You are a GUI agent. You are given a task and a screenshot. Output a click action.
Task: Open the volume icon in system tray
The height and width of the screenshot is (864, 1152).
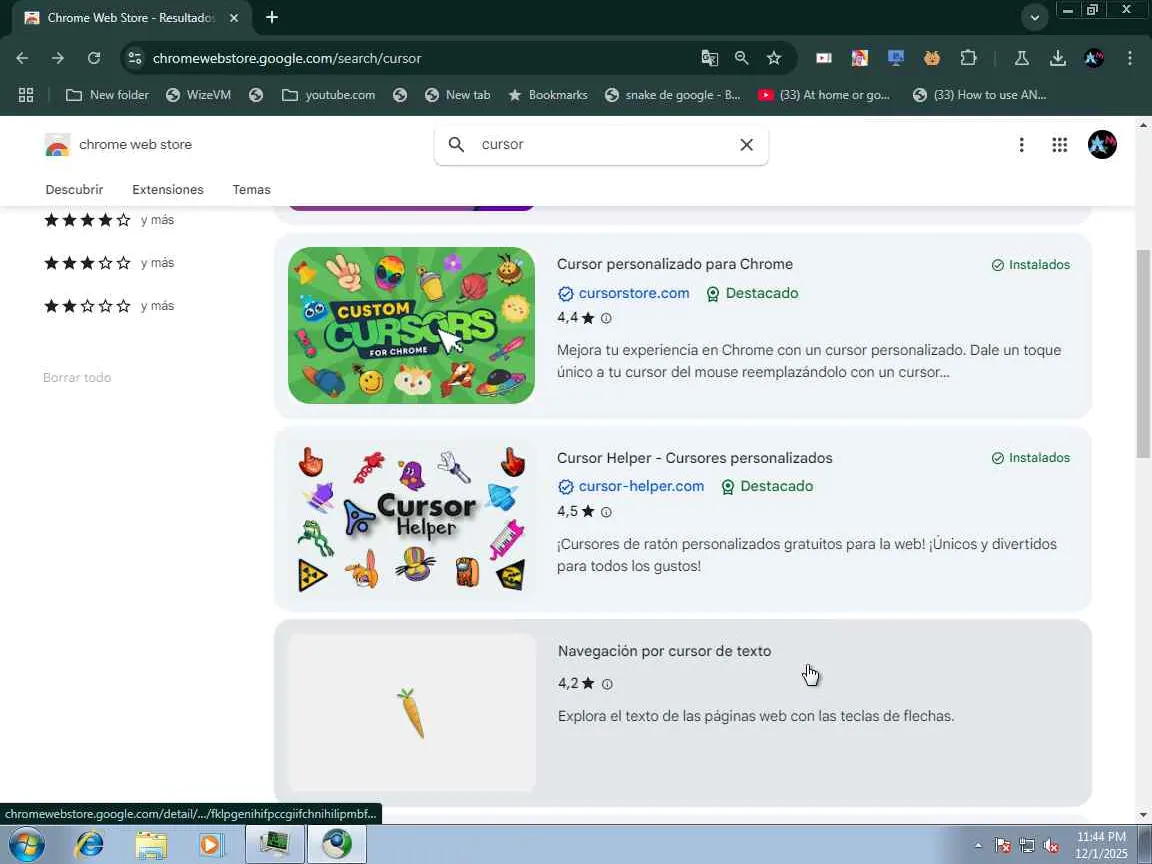tap(1051, 846)
